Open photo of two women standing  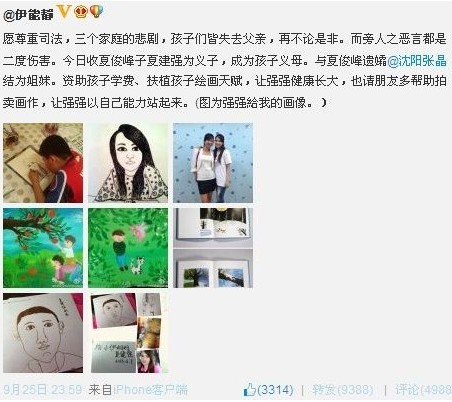213,163
